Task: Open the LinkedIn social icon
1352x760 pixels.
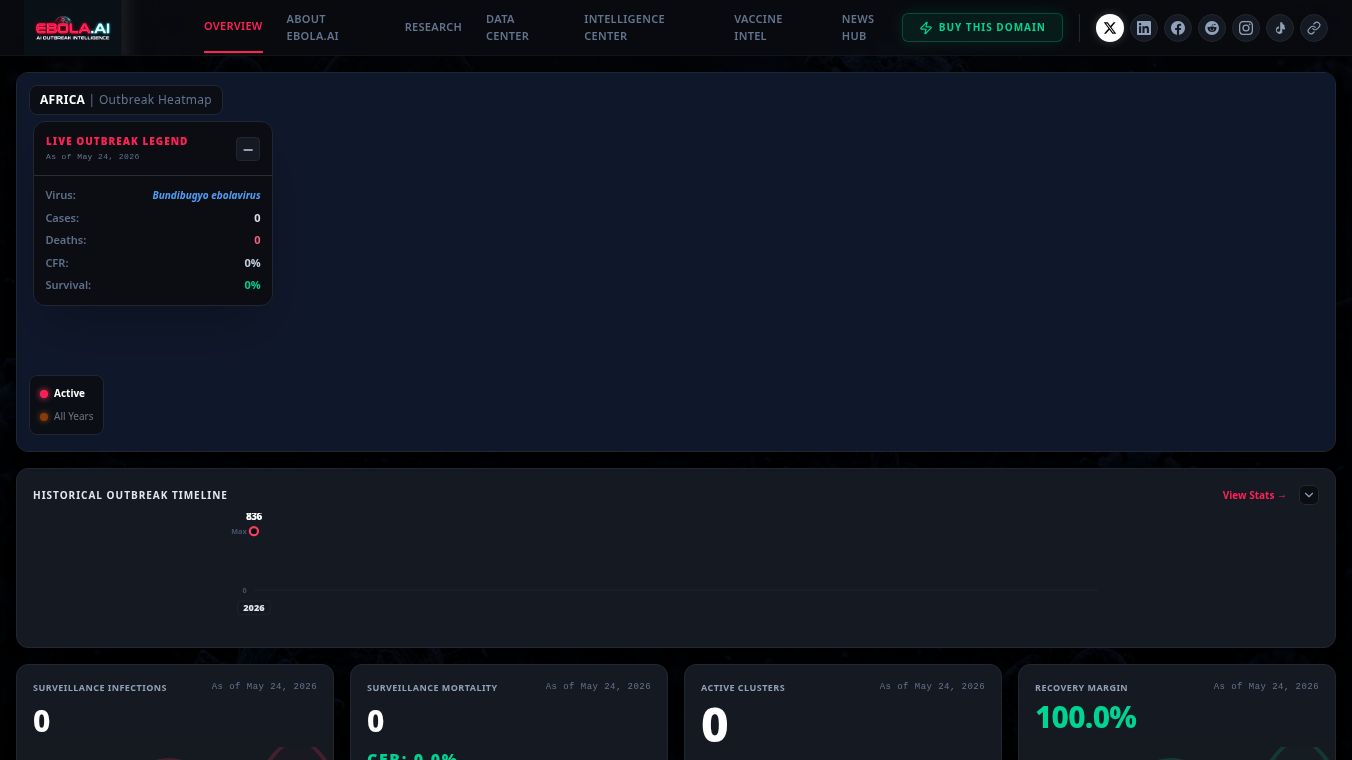Action: [x=1144, y=28]
